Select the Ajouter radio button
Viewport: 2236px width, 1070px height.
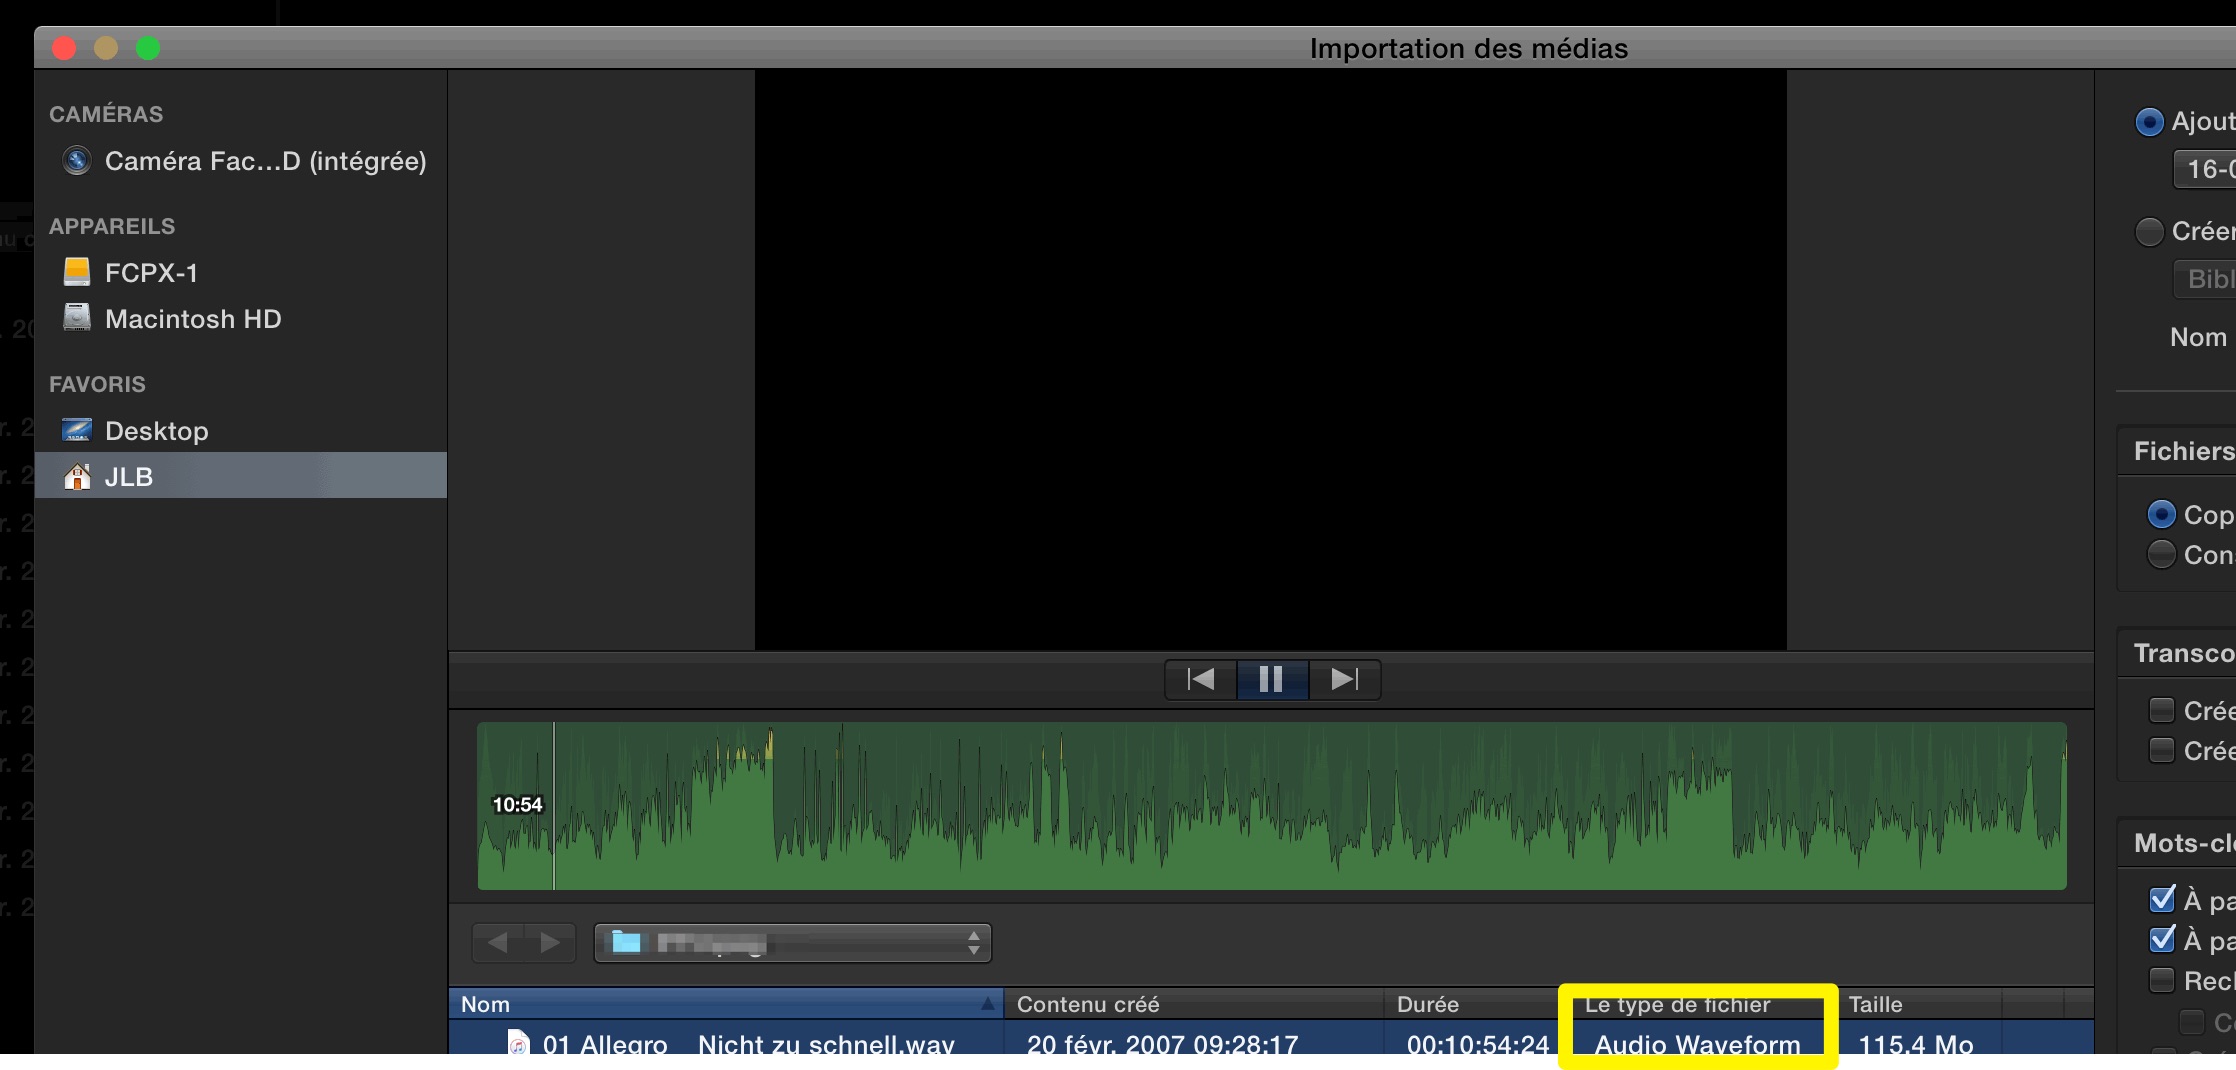pyautogui.click(x=2148, y=122)
